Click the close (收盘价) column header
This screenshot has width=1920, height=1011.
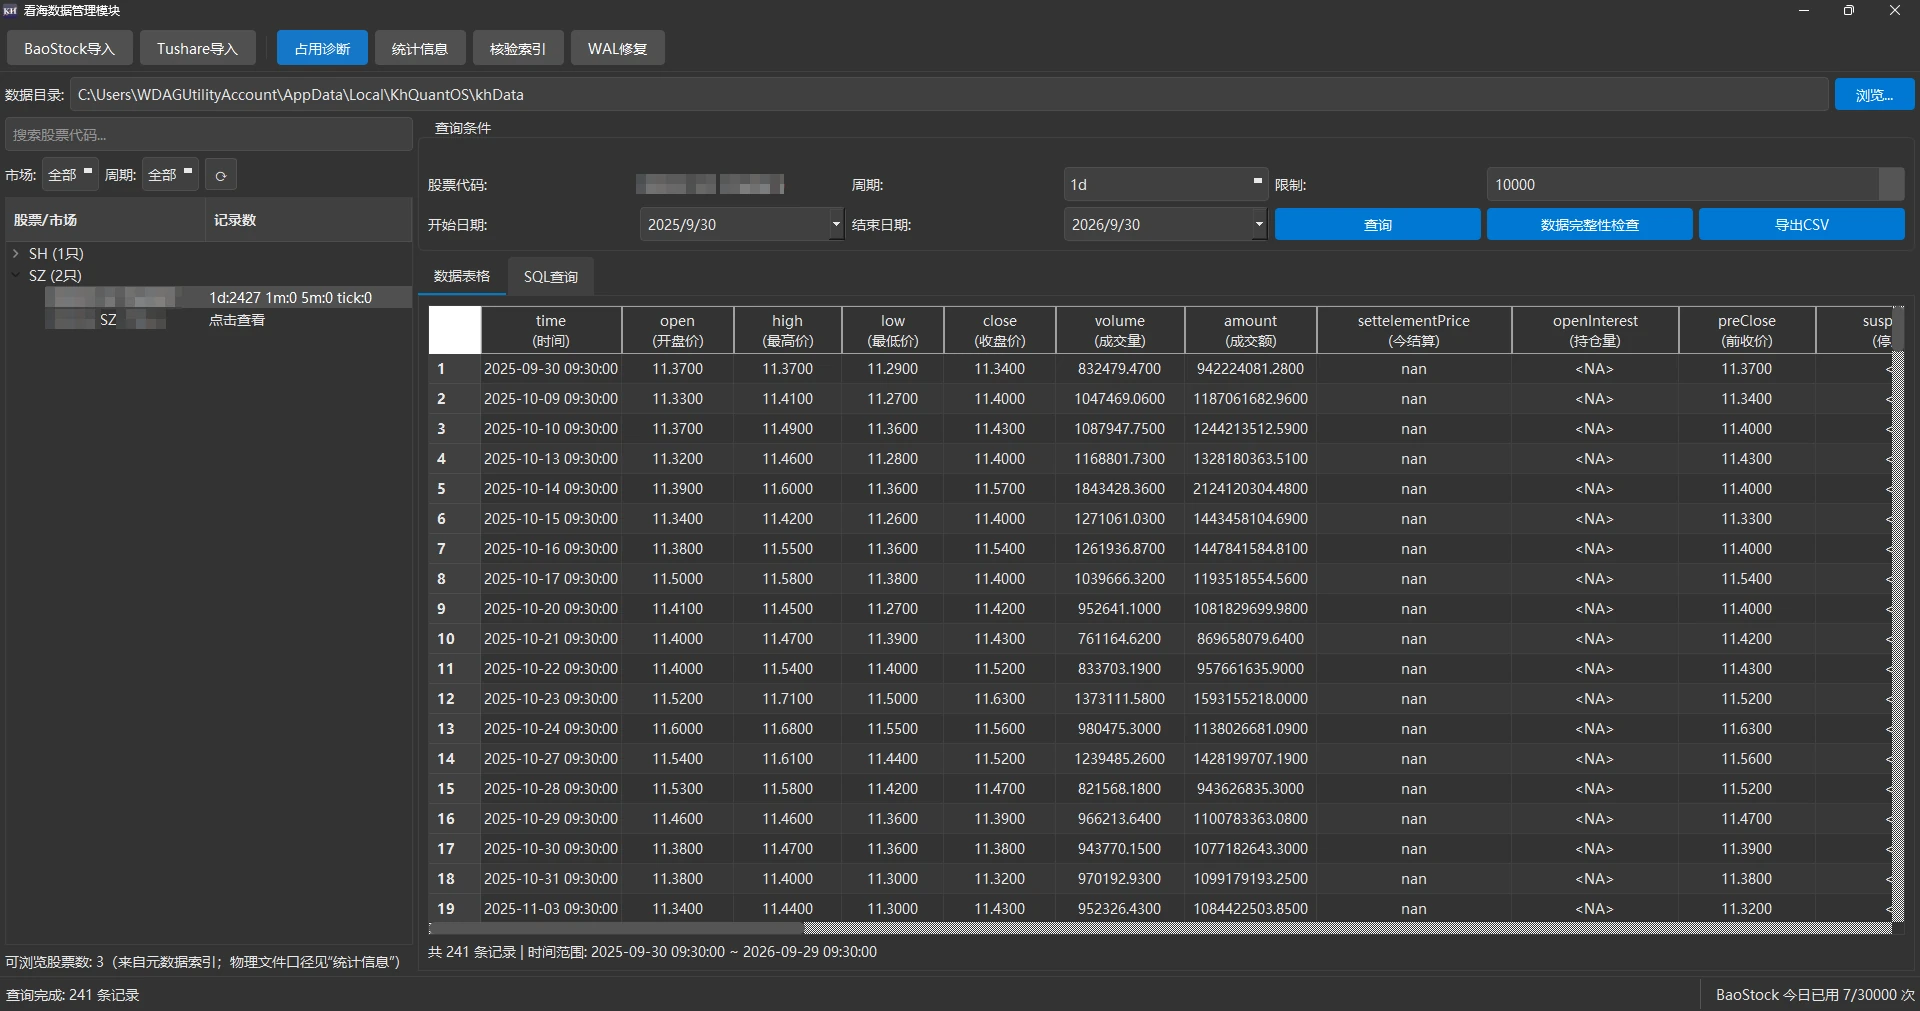pos(999,330)
